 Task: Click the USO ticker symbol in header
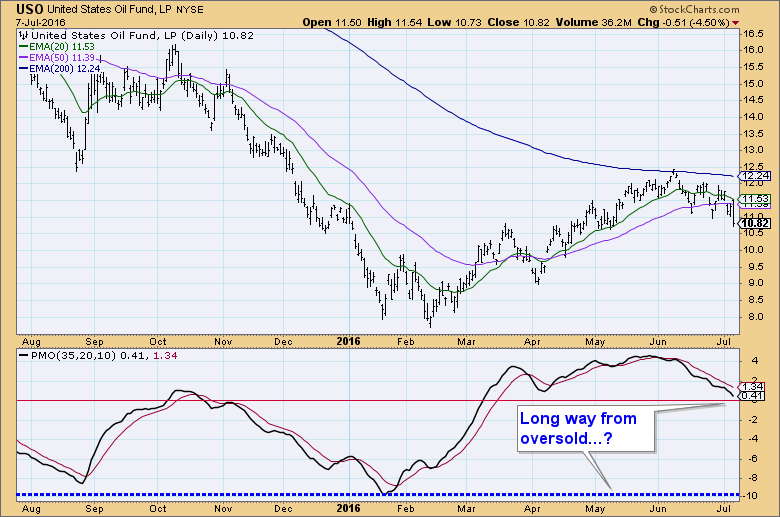[x=22, y=7]
